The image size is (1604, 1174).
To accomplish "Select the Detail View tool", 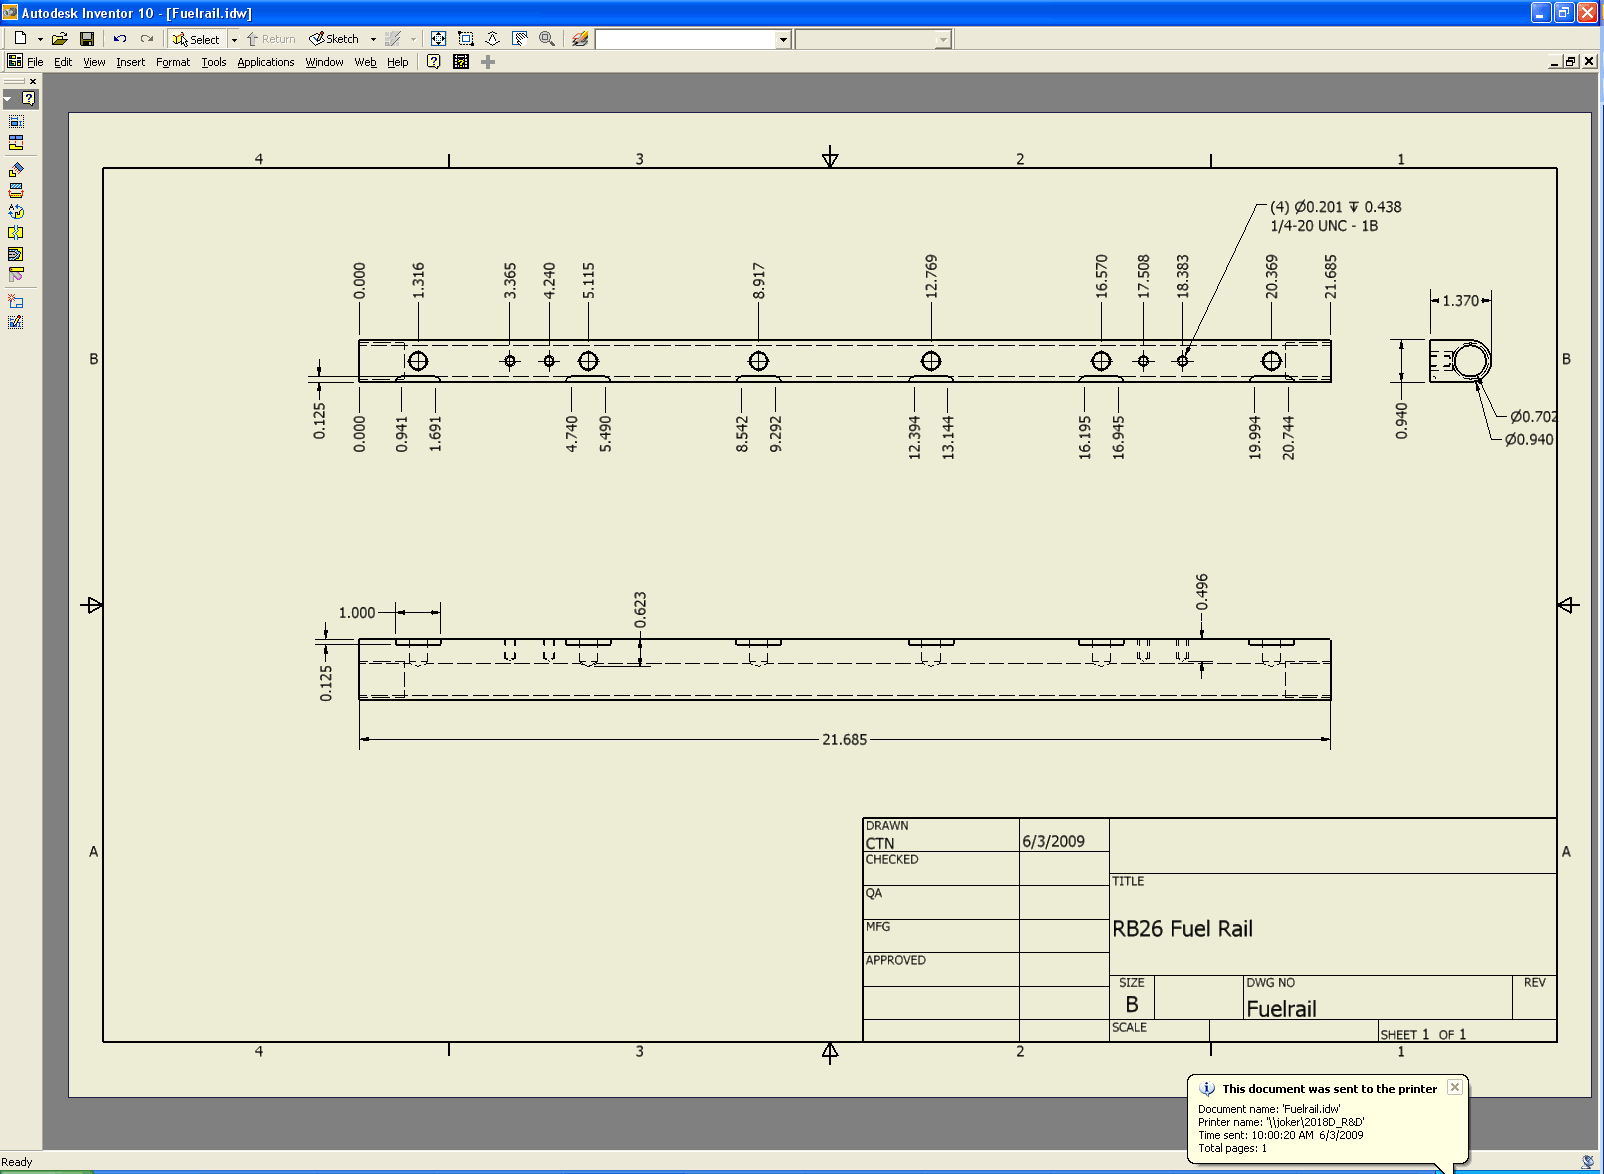I will click(x=16, y=211).
